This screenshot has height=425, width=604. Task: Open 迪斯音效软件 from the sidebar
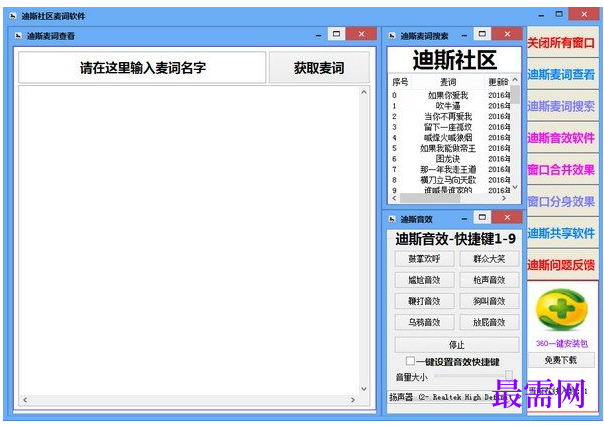pyautogui.click(x=561, y=138)
